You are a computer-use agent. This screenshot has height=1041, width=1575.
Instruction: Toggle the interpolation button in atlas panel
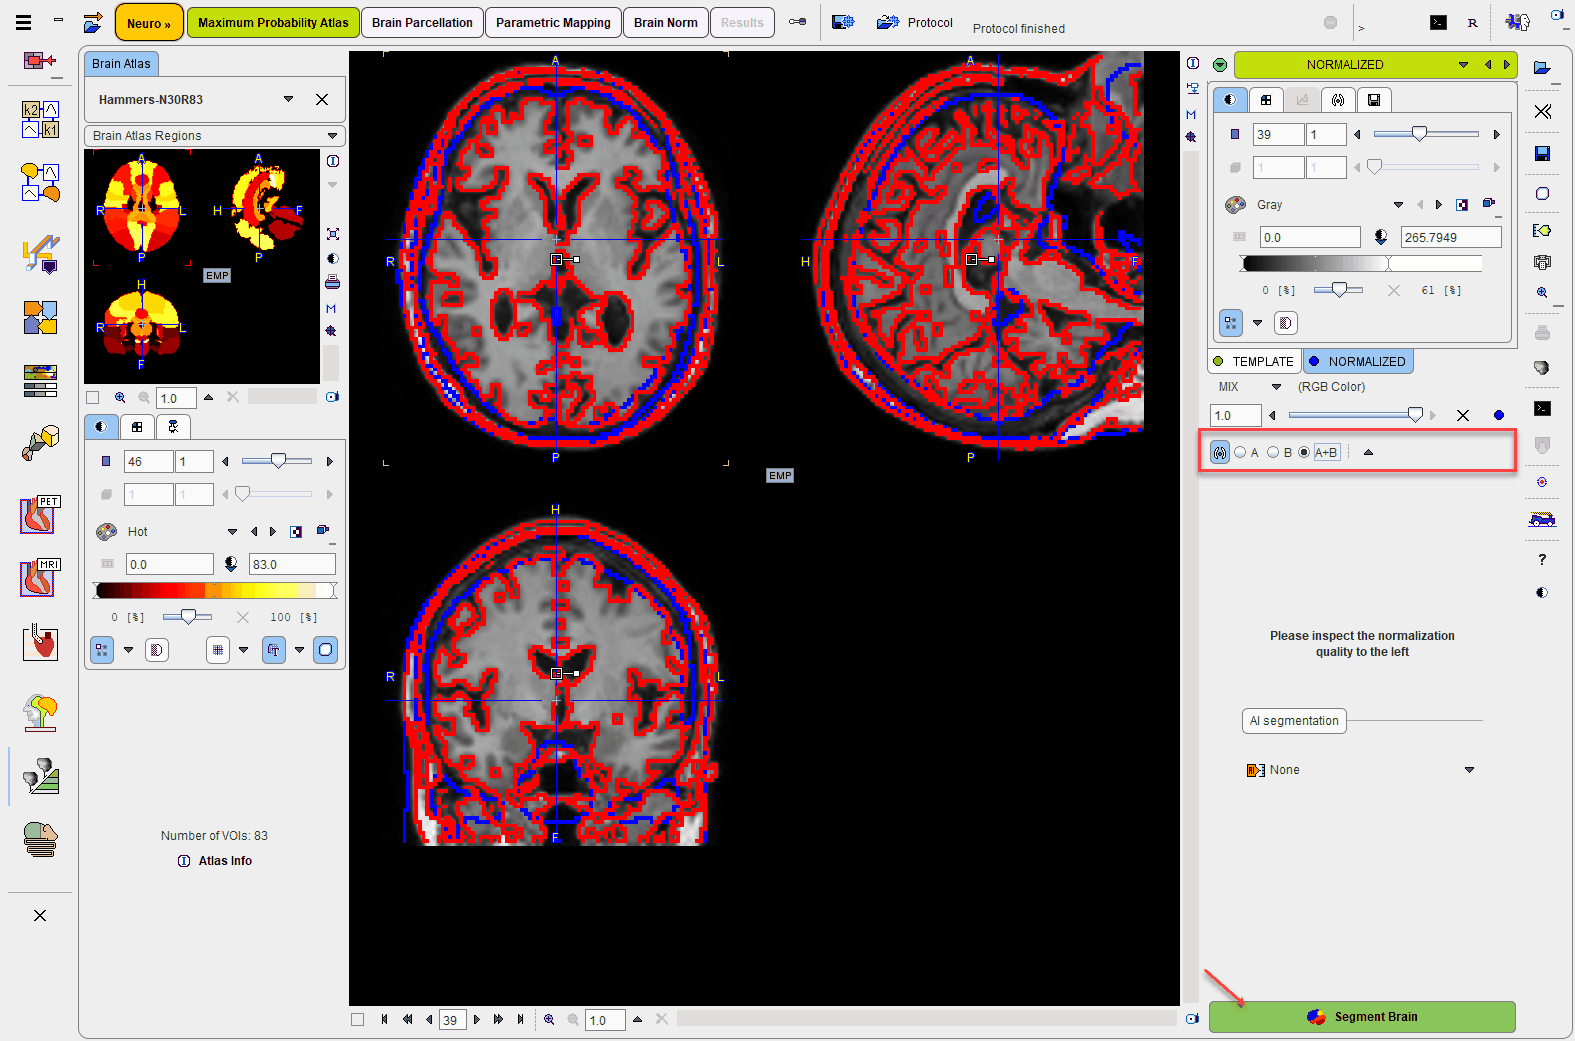[102, 650]
